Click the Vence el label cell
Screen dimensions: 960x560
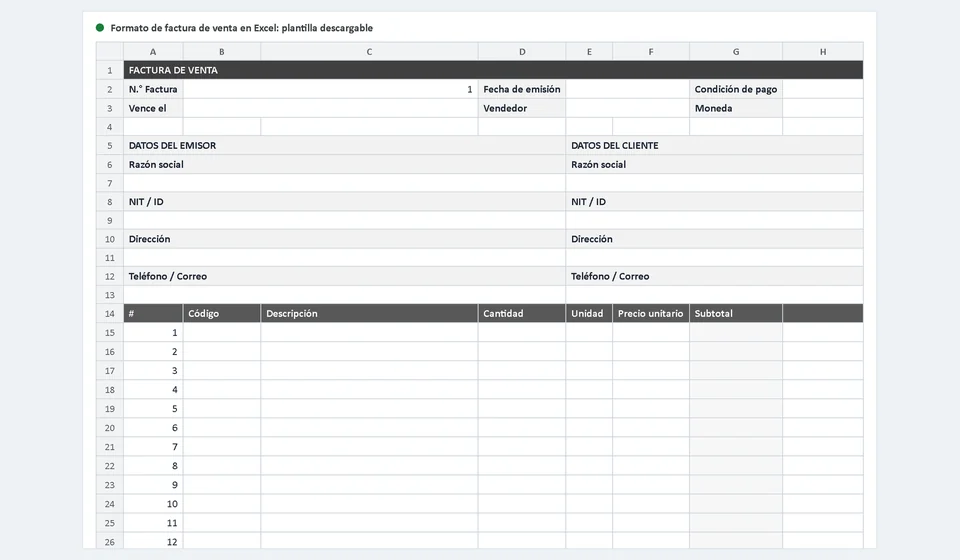point(153,108)
